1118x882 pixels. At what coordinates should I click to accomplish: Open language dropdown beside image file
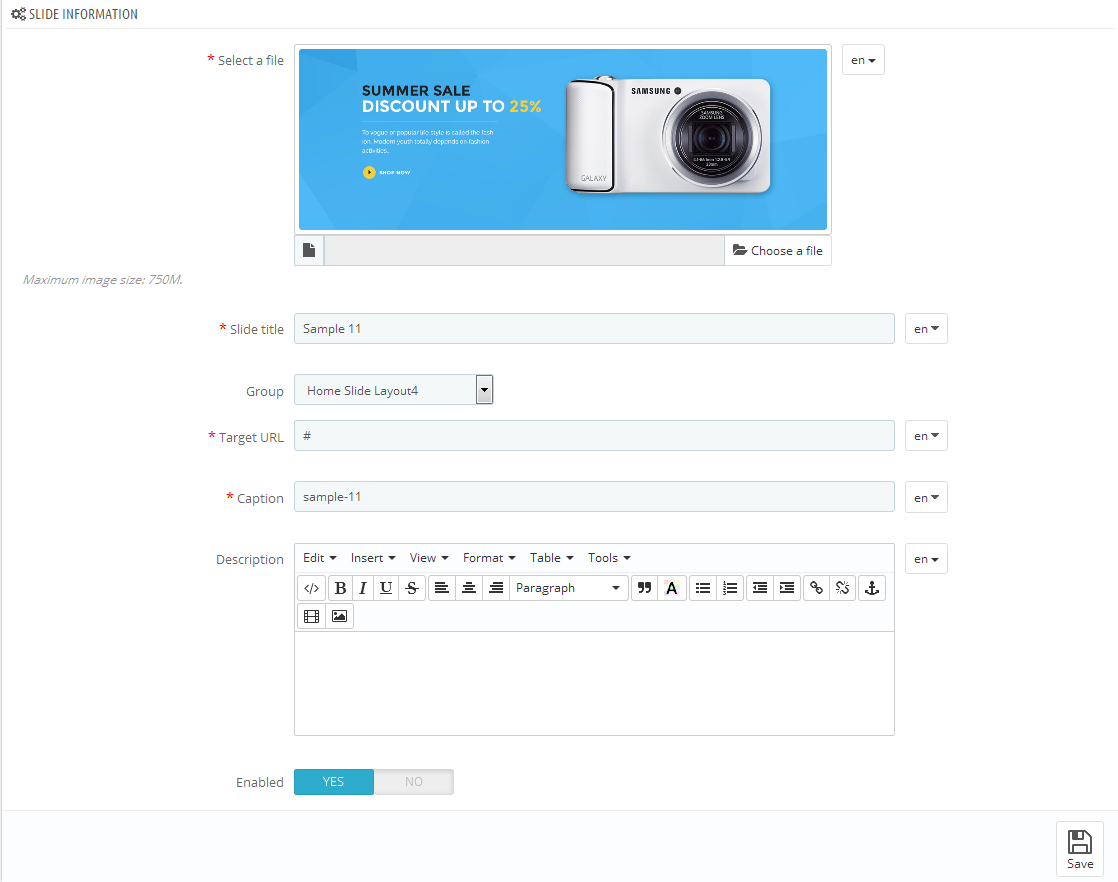pos(863,60)
